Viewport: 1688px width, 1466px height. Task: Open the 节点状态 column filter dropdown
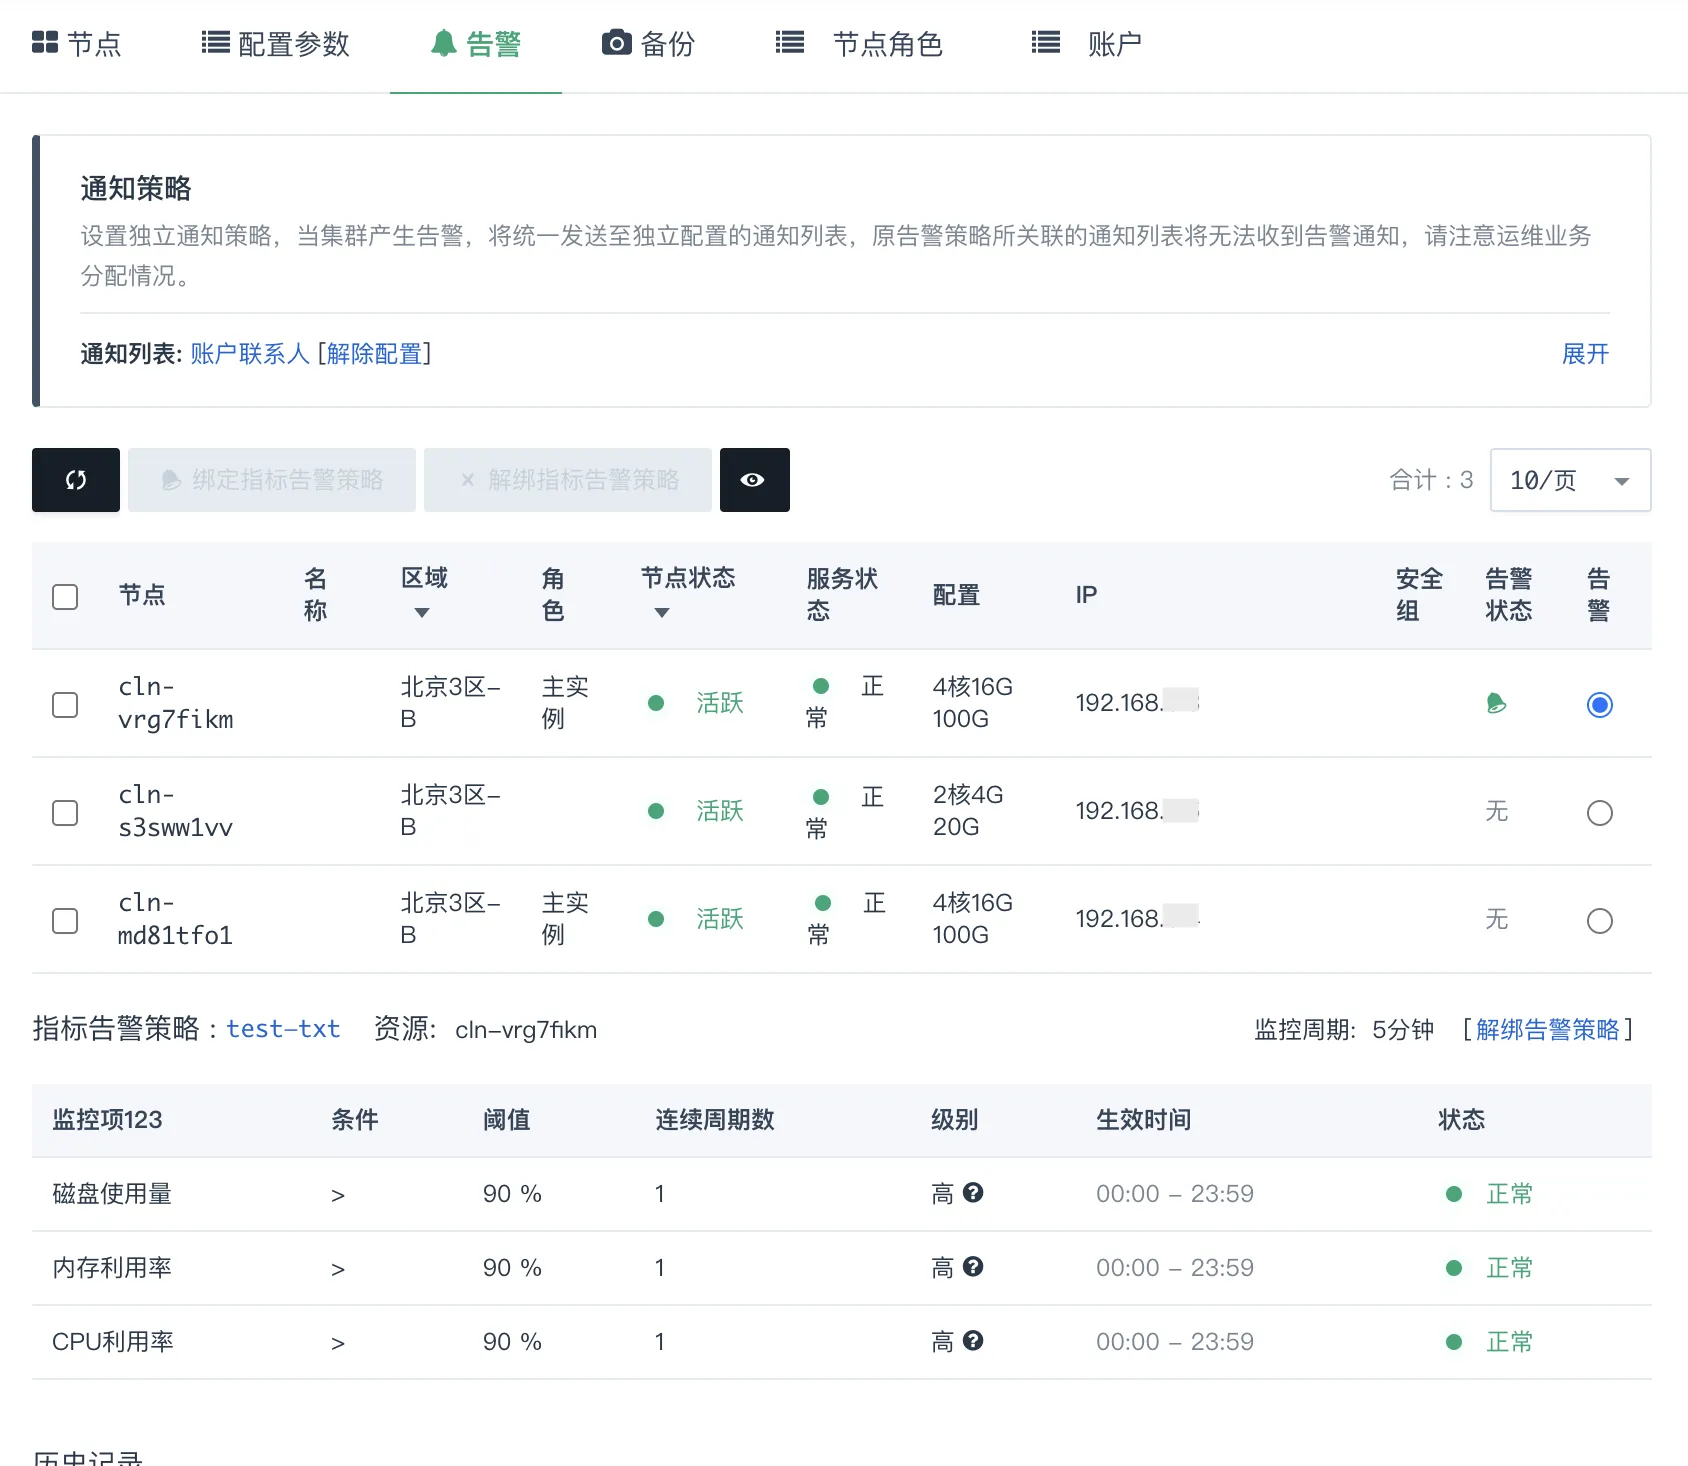pos(661,614)
